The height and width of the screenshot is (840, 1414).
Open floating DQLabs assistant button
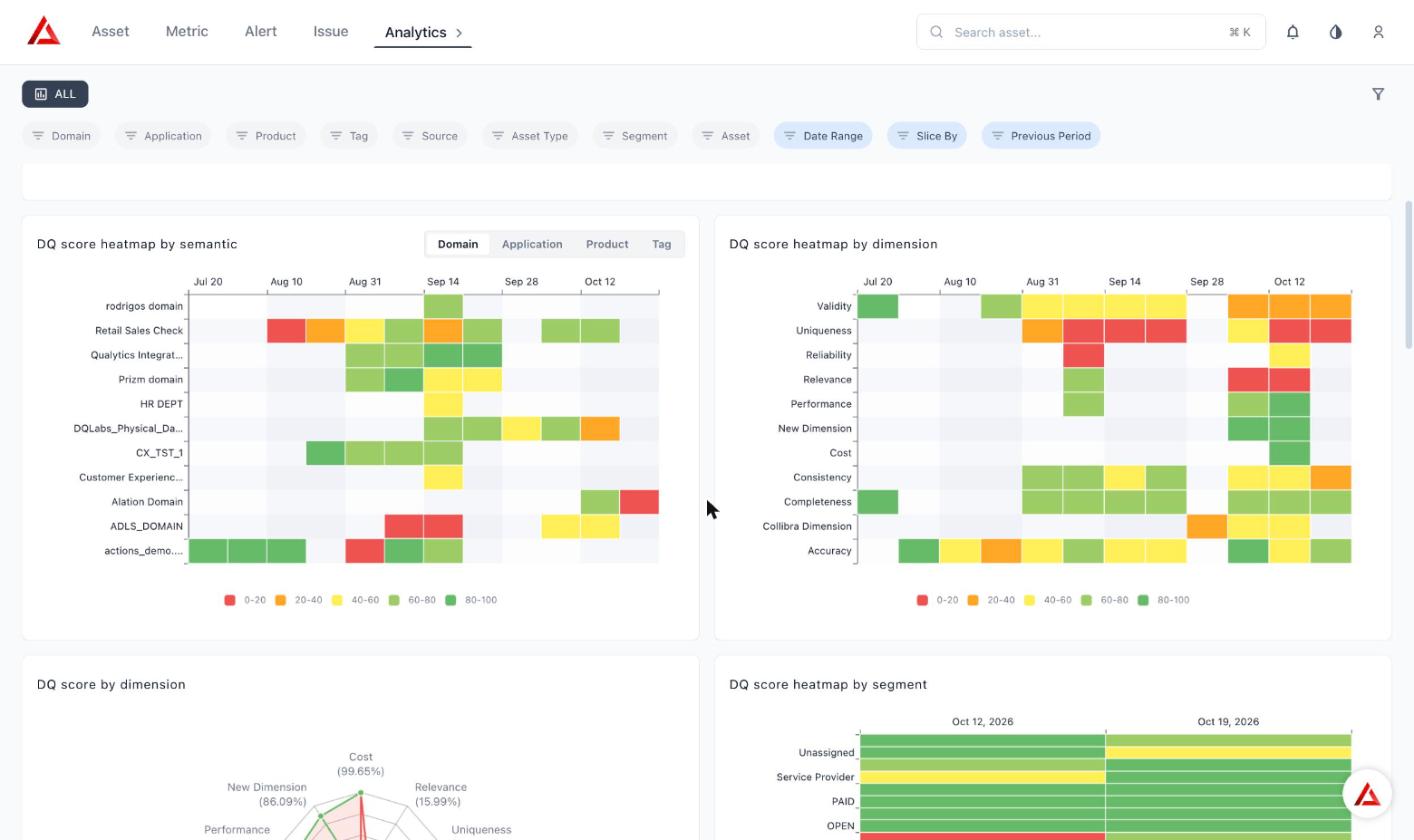pos(1367,795)
